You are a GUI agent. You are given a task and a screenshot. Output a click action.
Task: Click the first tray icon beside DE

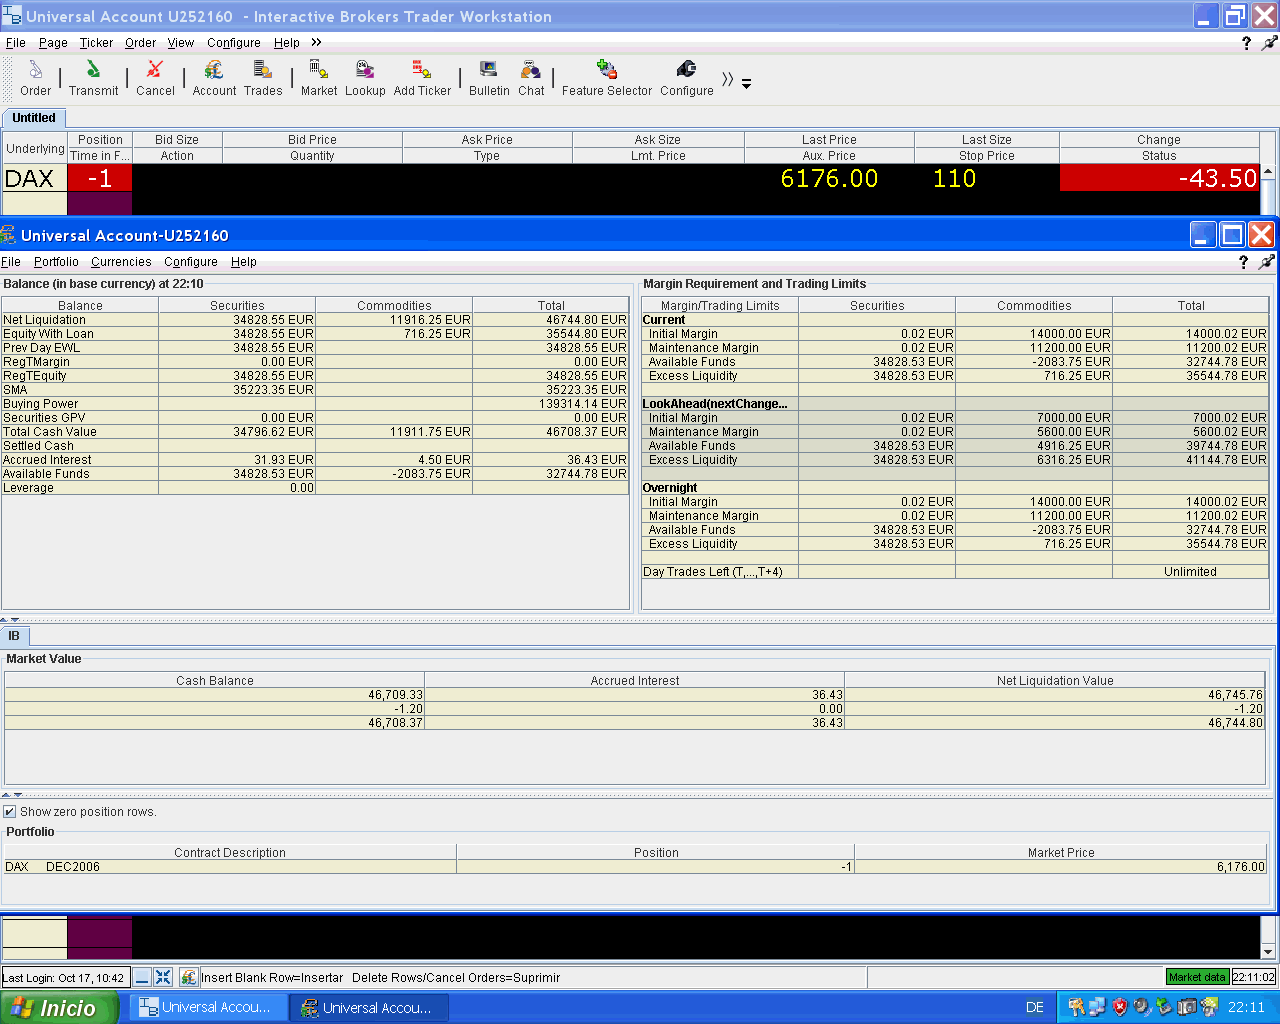1076,1007
